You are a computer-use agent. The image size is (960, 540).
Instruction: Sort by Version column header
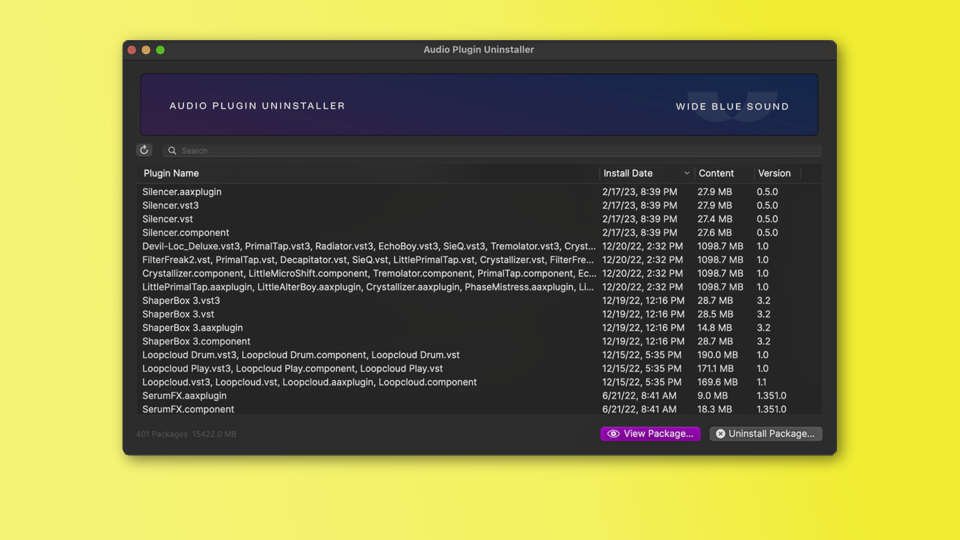click(774, 173)
